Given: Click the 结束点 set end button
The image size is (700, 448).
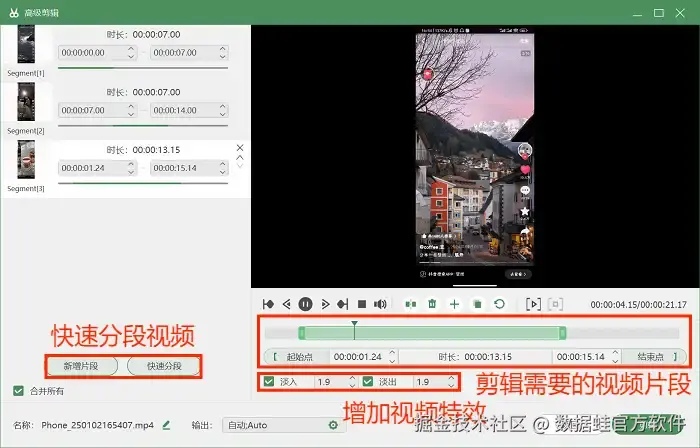Looking at the screenshot, I should click(x=654, y=357).
